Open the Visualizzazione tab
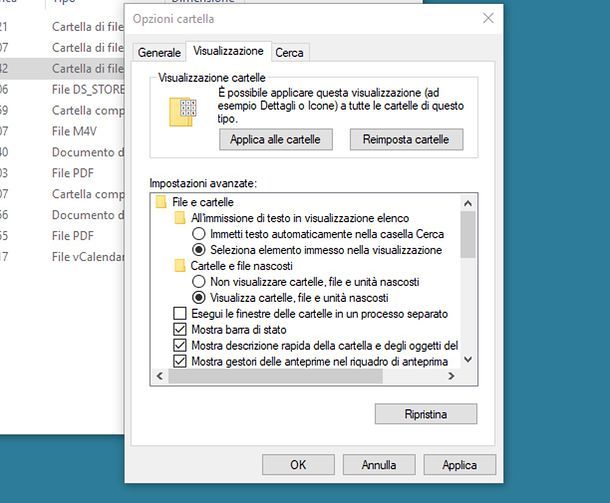Screen dimensions: 610x503 click(x=228, y=51)
